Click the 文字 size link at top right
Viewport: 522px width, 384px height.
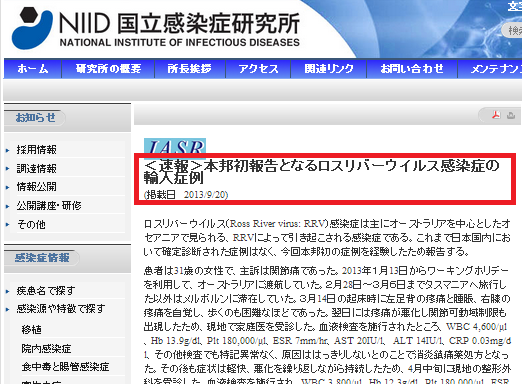click(515, 6)
